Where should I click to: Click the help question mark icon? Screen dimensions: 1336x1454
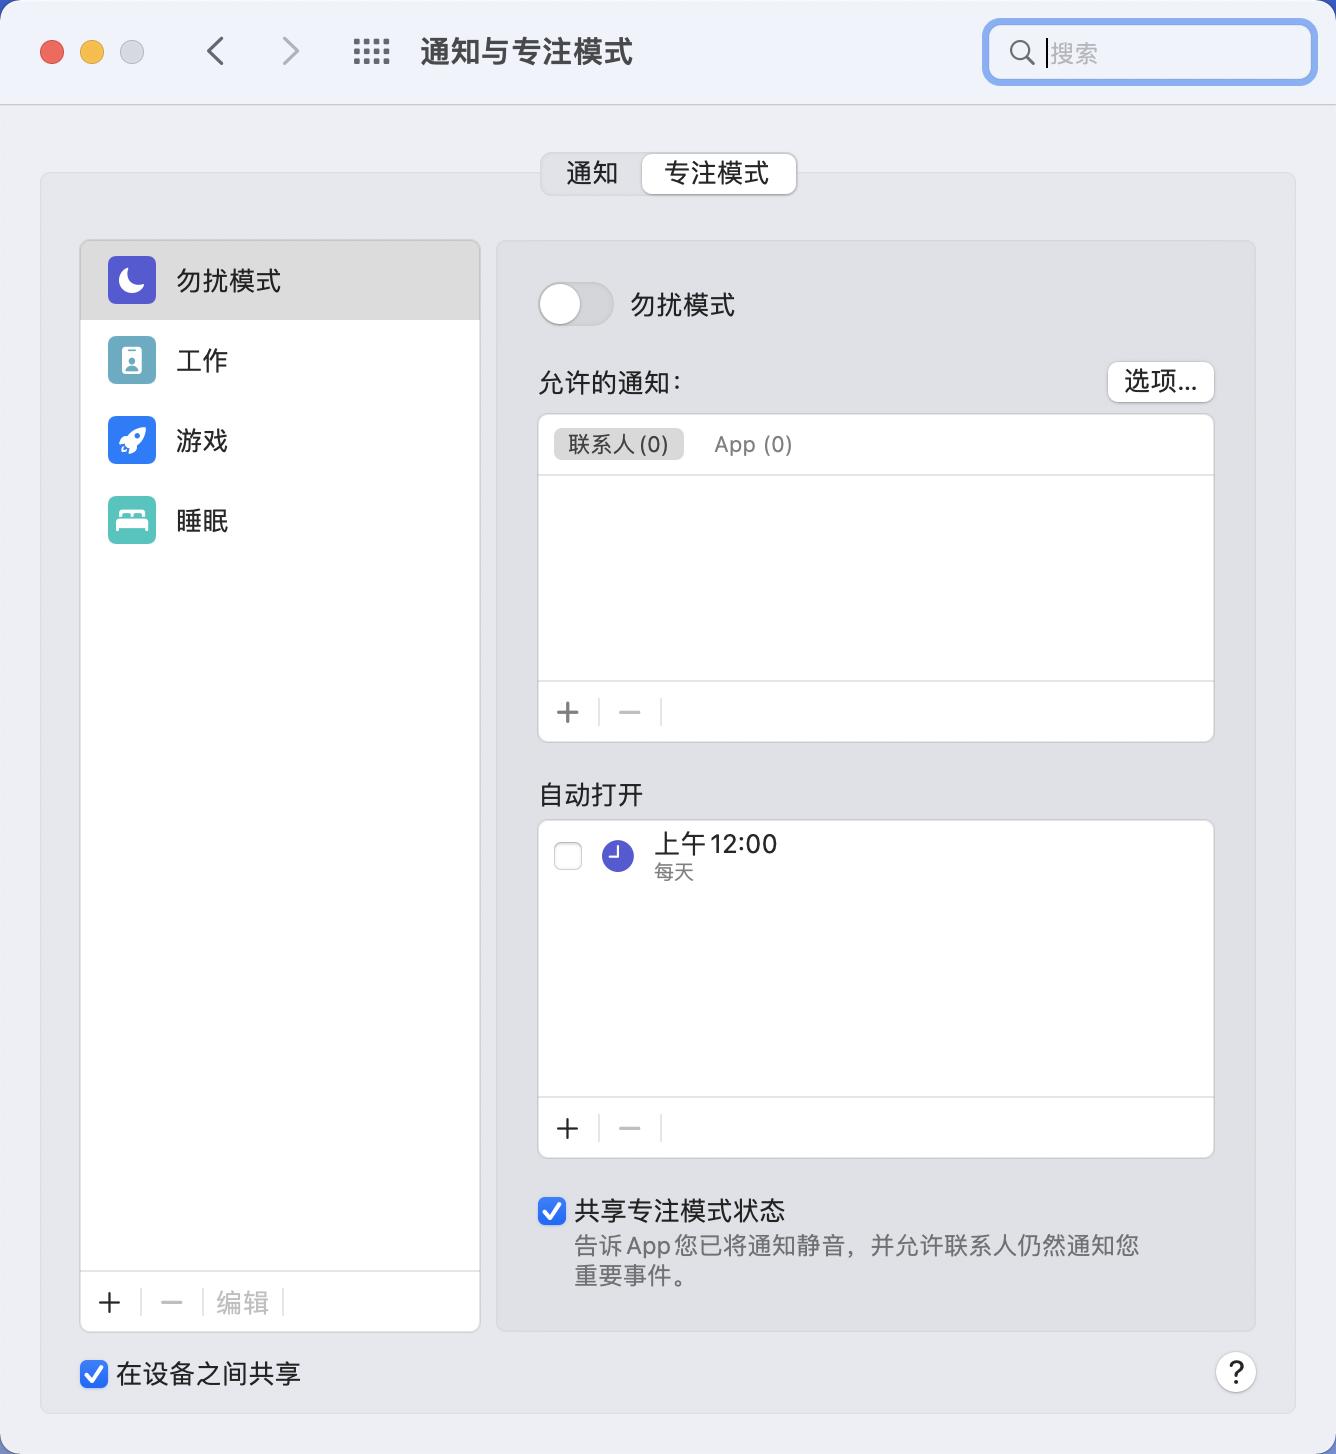1235,1373
